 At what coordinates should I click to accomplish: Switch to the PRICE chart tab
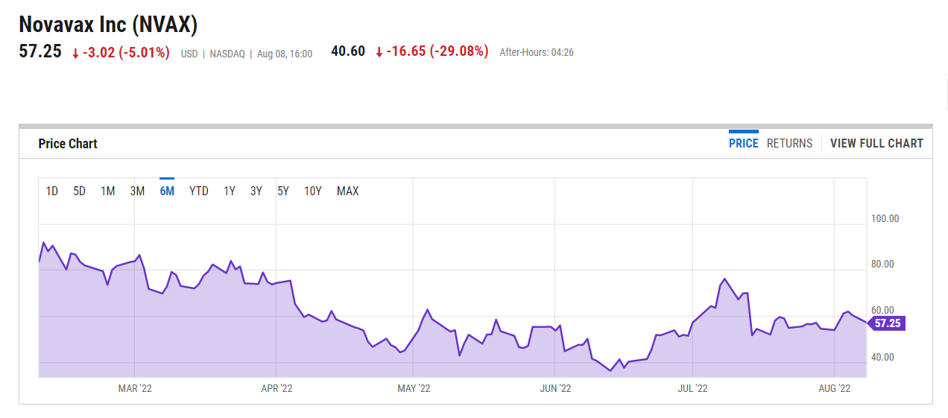tap(744, 143)
